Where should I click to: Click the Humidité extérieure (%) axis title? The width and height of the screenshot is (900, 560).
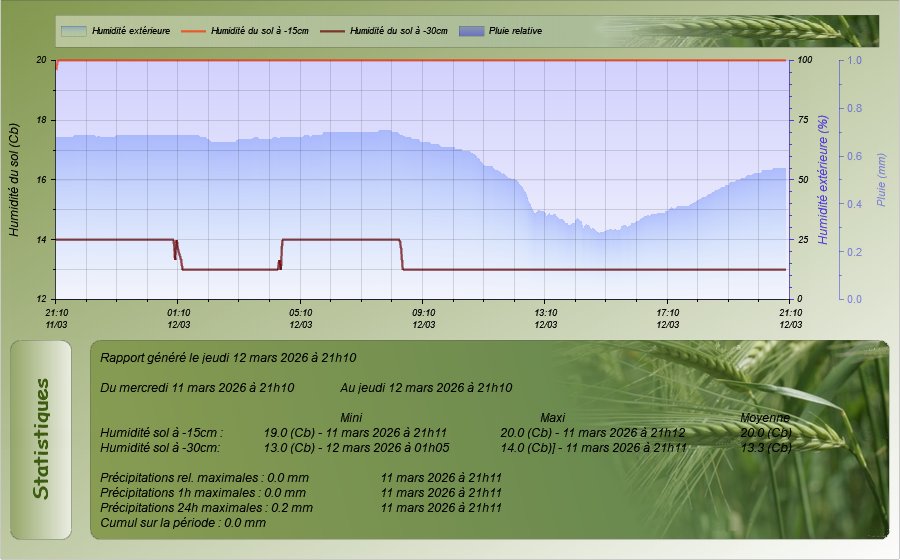click(x=823, y=180)
